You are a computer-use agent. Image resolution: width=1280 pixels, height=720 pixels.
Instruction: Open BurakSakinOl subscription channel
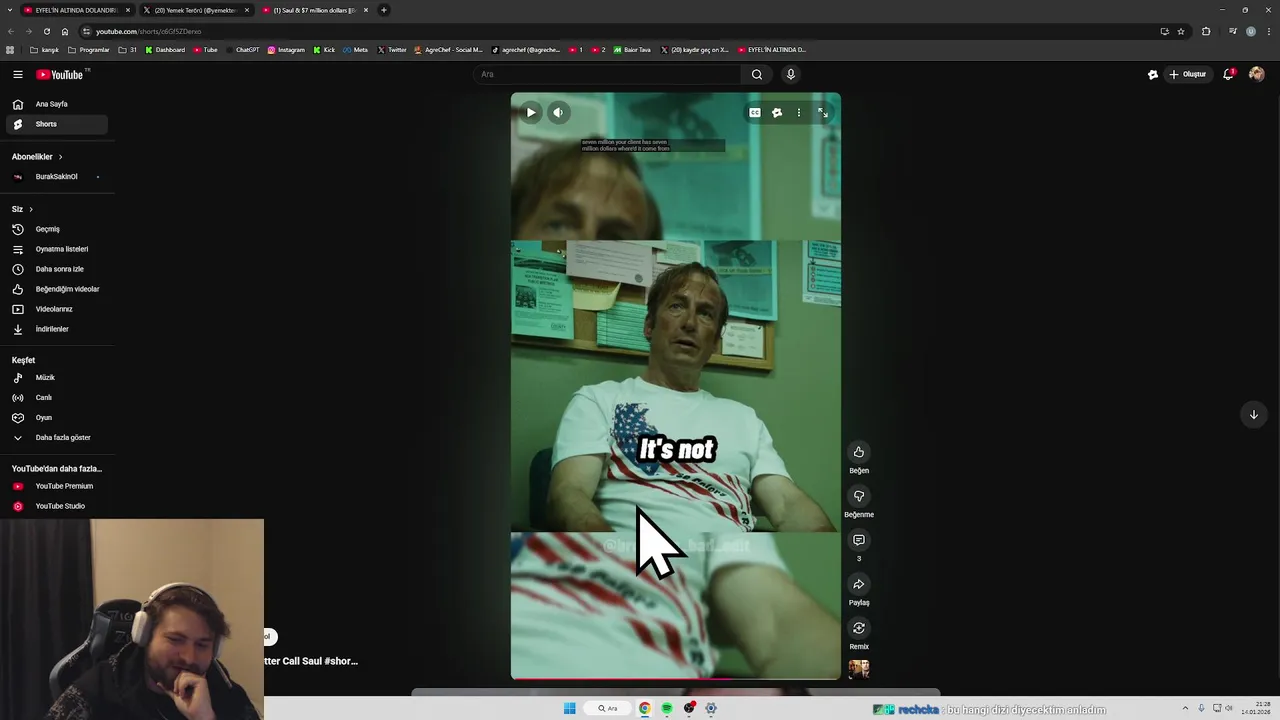(57, 177)
